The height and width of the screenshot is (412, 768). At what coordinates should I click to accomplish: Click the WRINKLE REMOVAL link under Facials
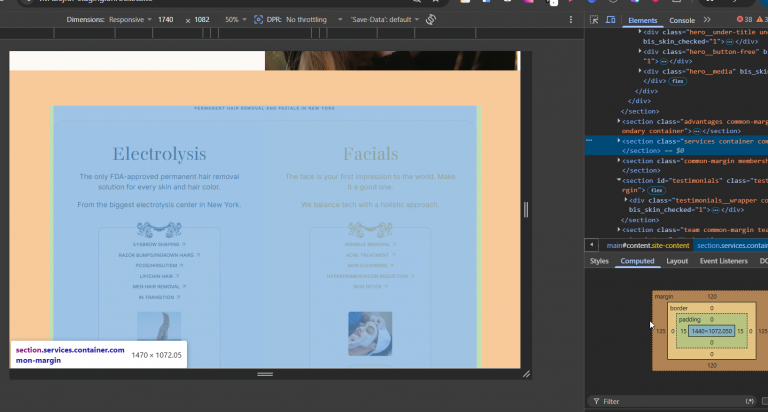(x=370, y=244)
